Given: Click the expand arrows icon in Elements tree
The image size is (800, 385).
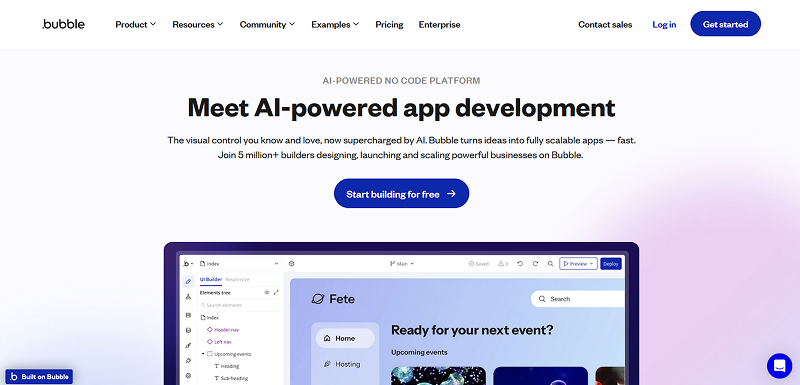Looking at the screenshot, I should tap(276, 293).
